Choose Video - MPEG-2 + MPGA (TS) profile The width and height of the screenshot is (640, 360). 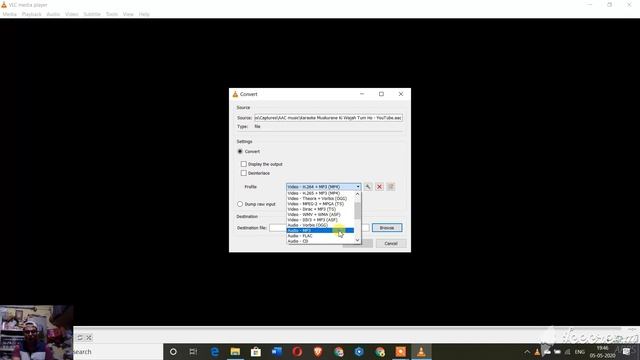[320, 204]
